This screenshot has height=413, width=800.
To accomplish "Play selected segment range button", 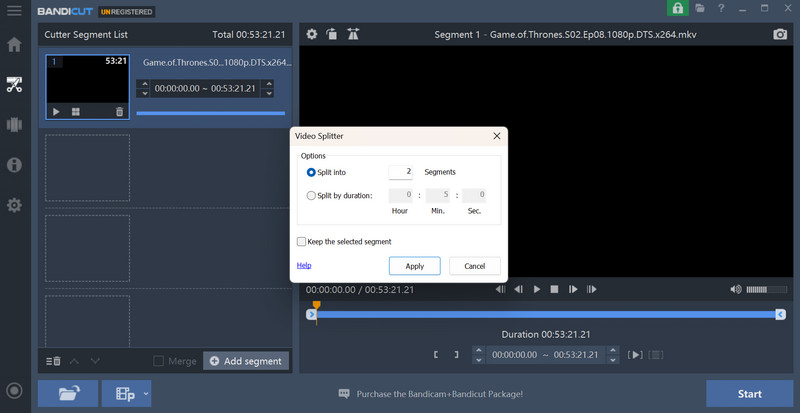I will (635, 355).
